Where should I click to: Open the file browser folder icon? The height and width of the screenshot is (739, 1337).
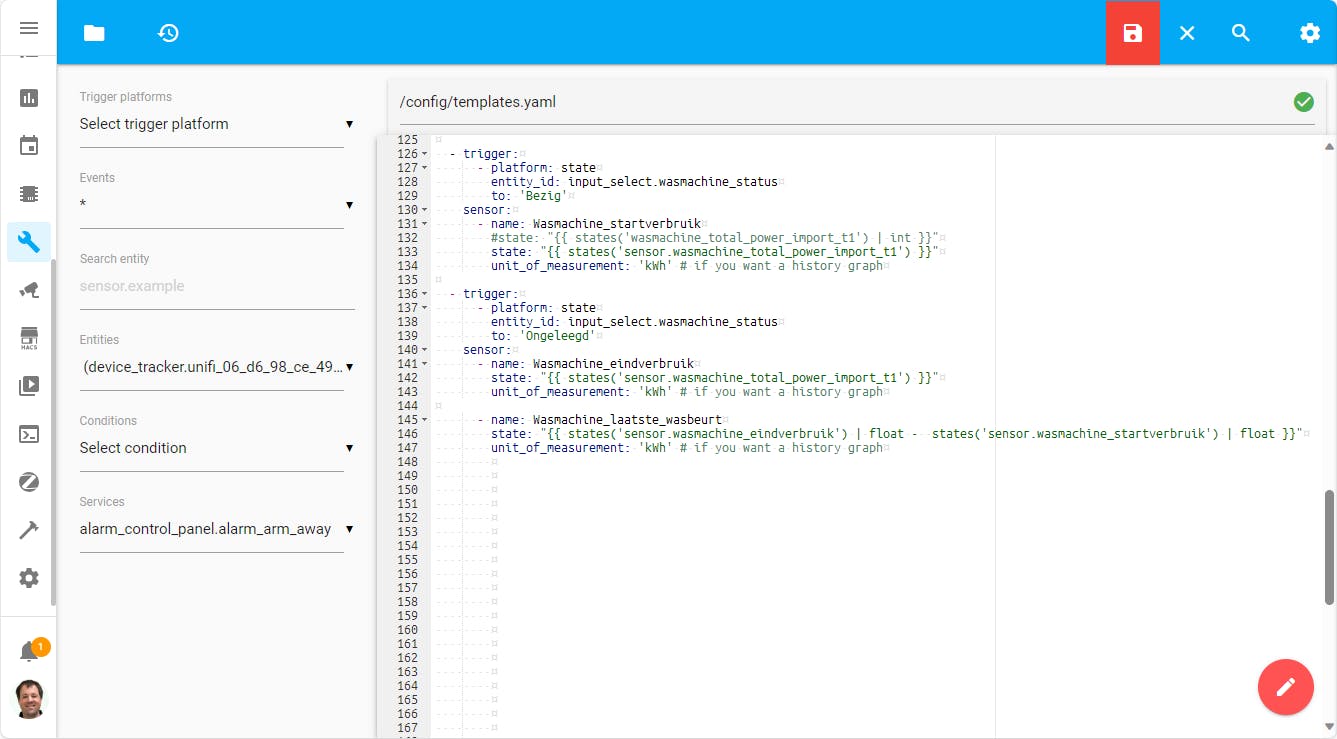[x=94, y=33]
